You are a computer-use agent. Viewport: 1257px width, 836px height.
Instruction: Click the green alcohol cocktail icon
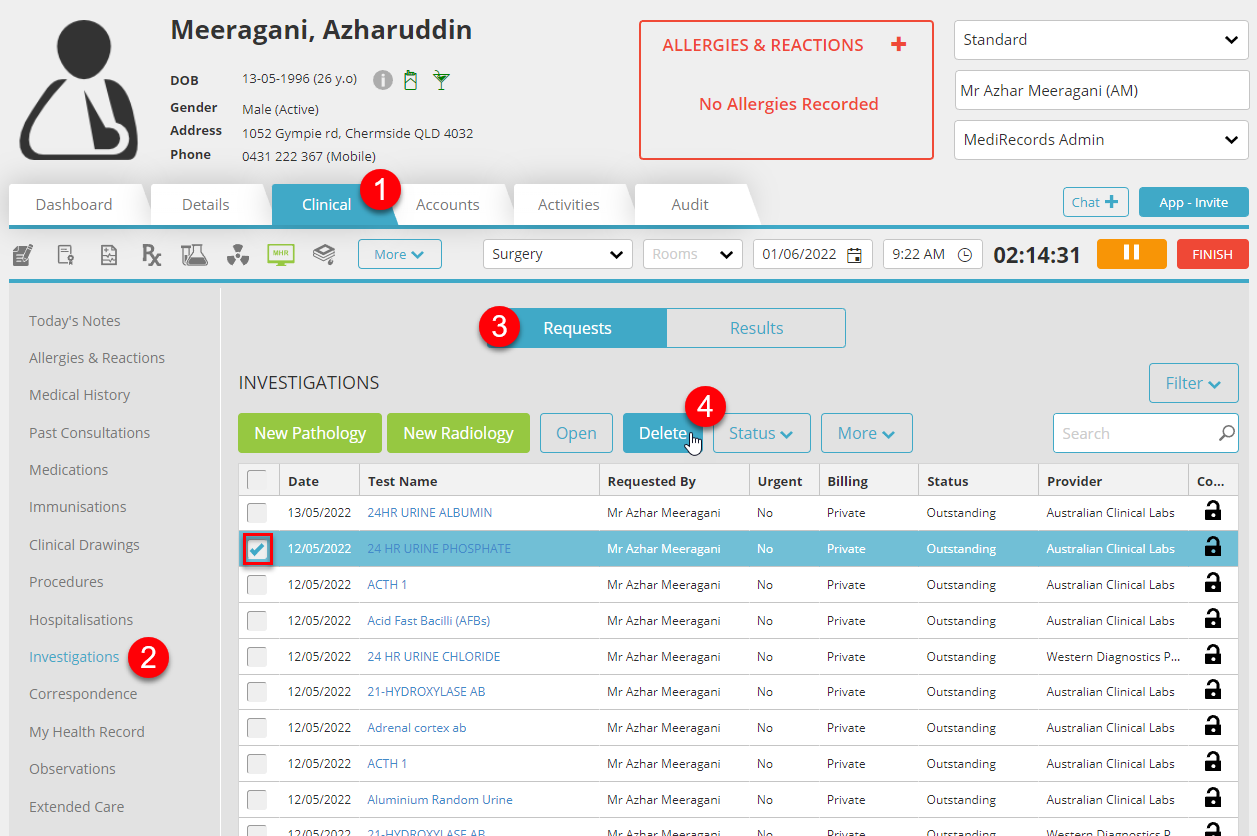[x=440, y=80]
